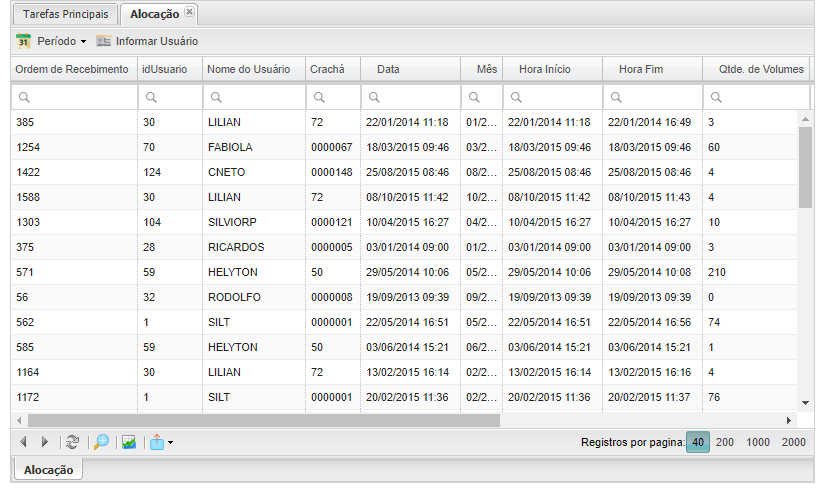
Task: Click badge value 0000008
Action: (331, 297)
